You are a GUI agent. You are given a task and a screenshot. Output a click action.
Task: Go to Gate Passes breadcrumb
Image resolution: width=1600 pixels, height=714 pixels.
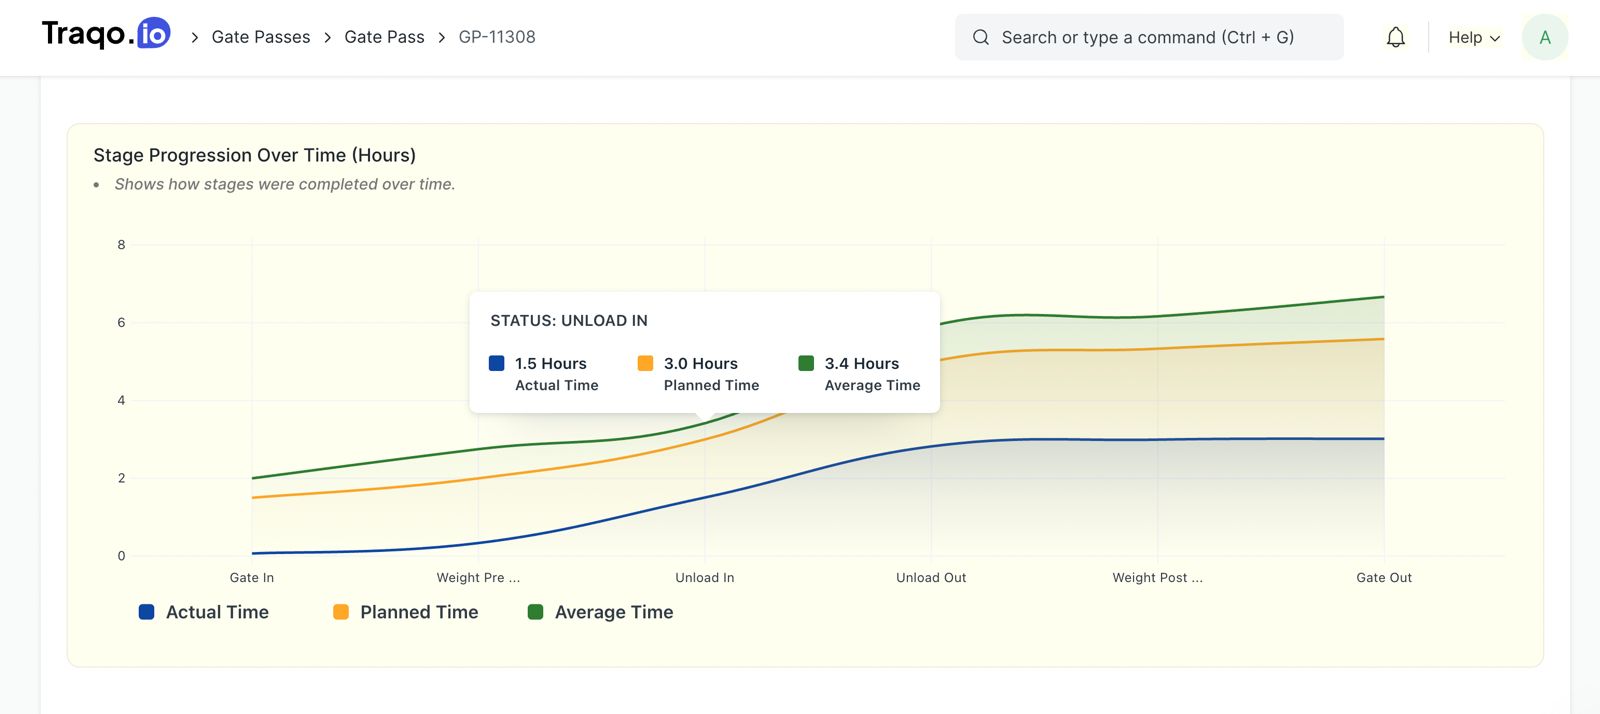tap(261, 37)
